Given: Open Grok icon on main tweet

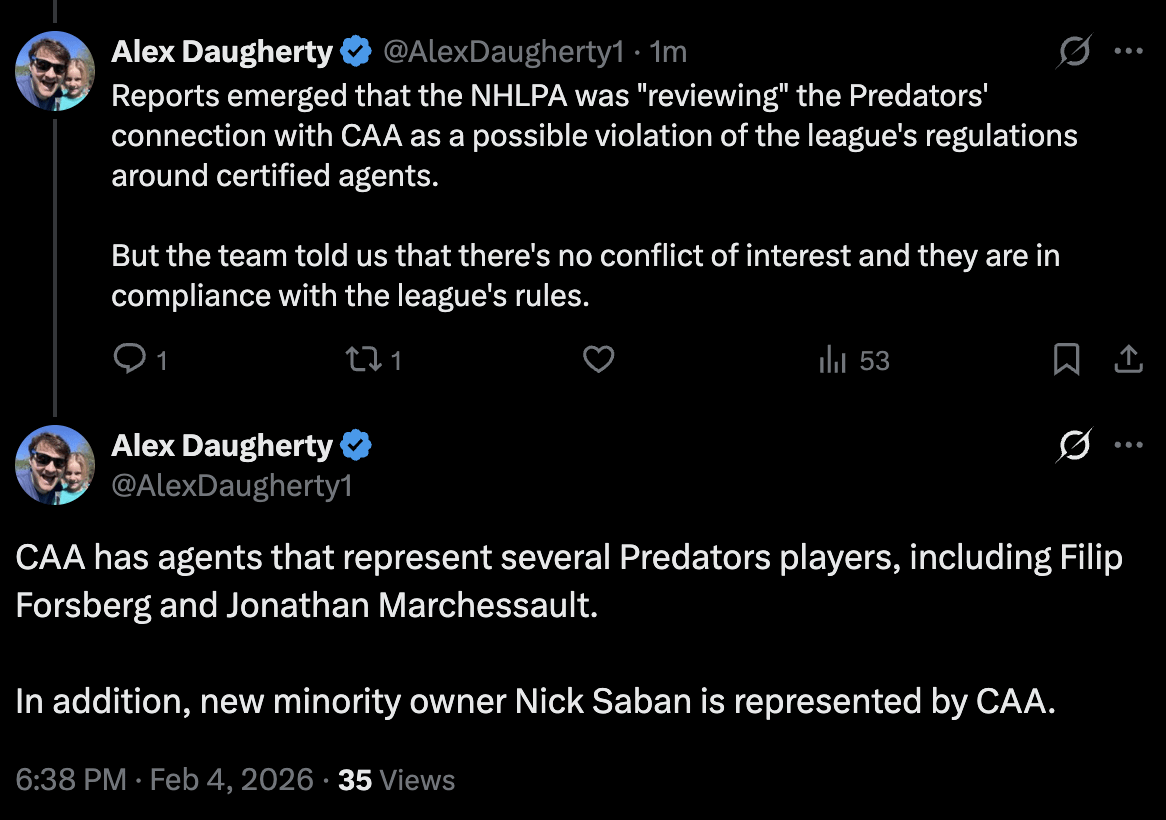Looking at the screenshot, I should [x=1073, y=446].
